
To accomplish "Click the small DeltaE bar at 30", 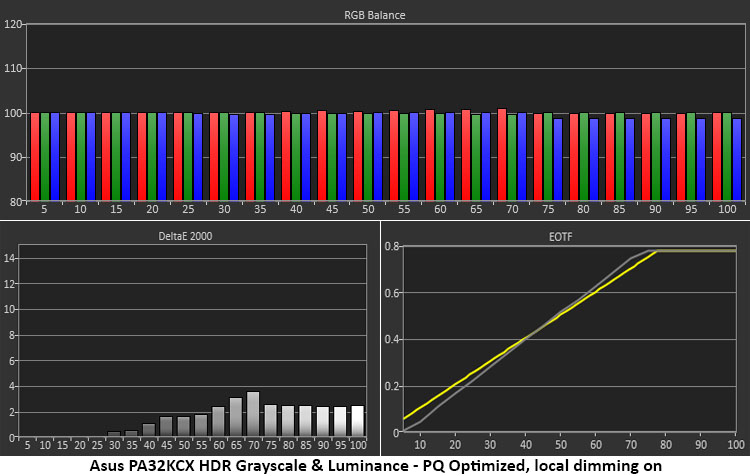I will 114,434.
